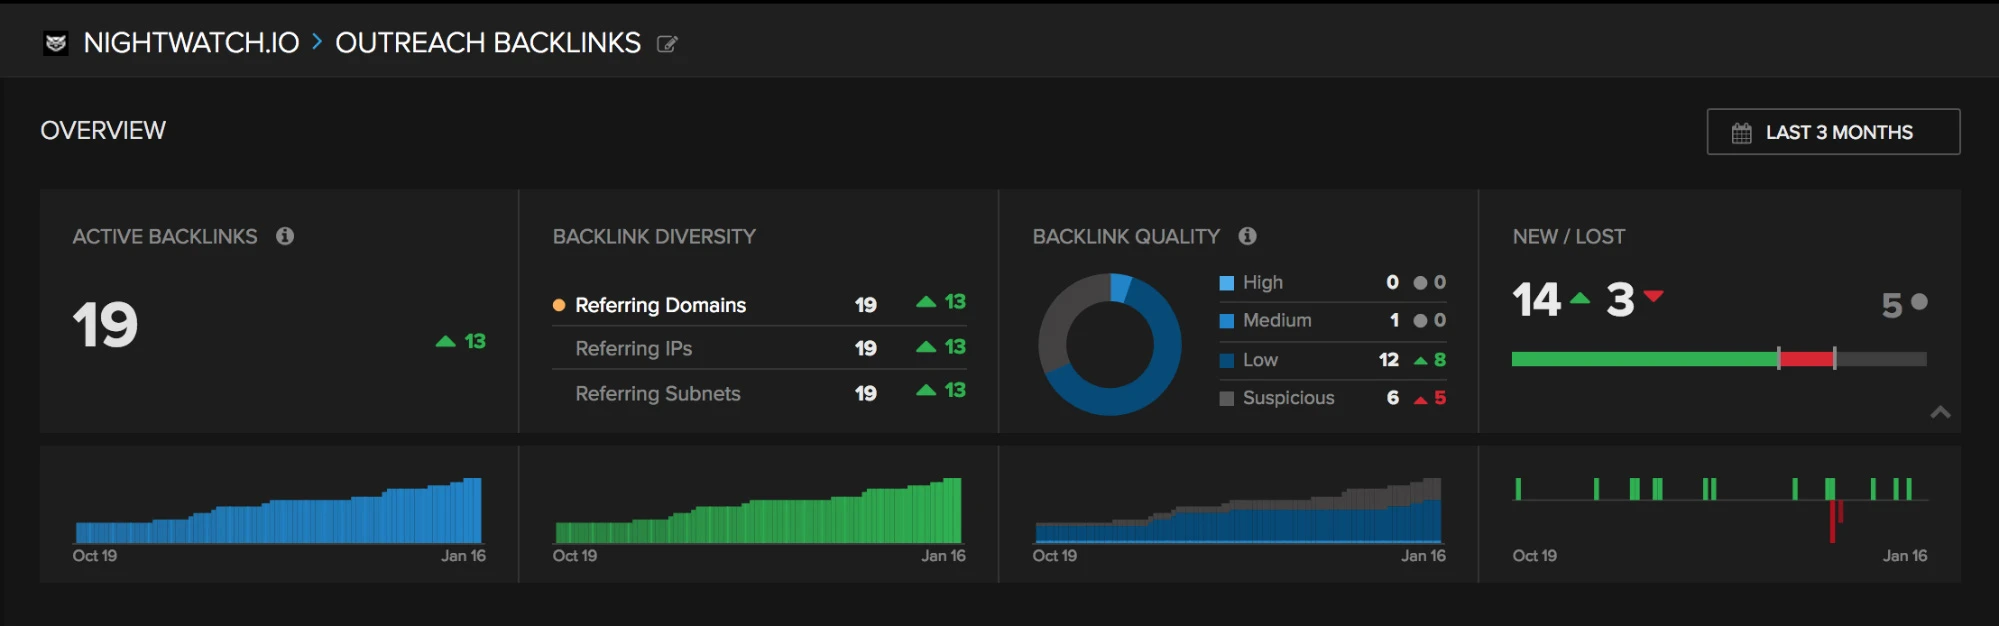Click the green up arrow beside 14 new

1580,298
